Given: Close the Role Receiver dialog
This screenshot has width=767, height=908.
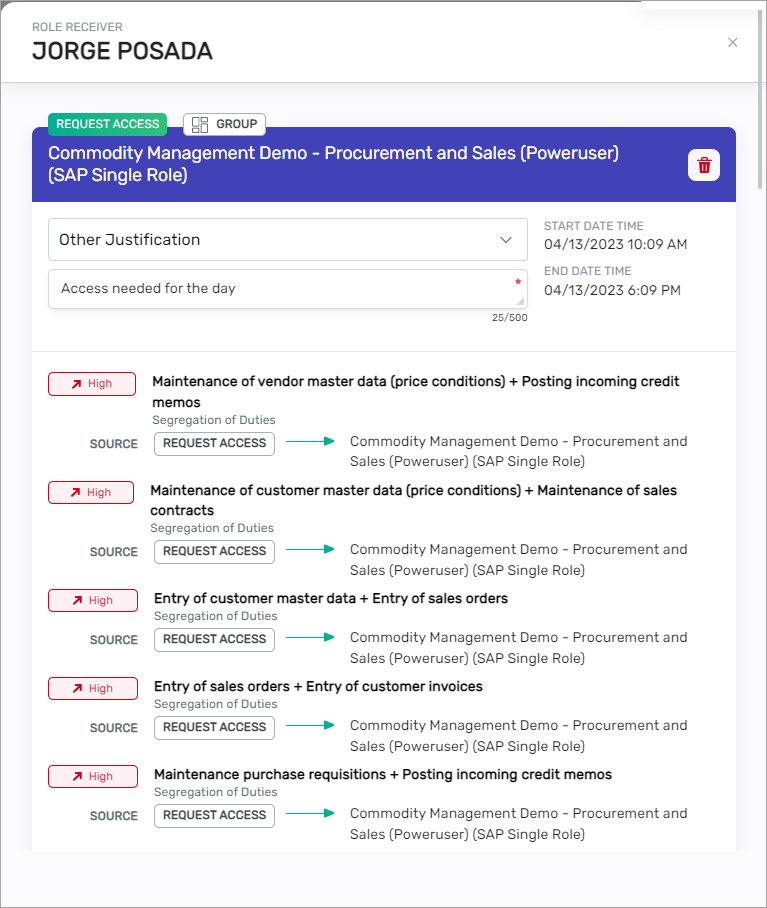Looking at the screenshot, I should point(733,42).
